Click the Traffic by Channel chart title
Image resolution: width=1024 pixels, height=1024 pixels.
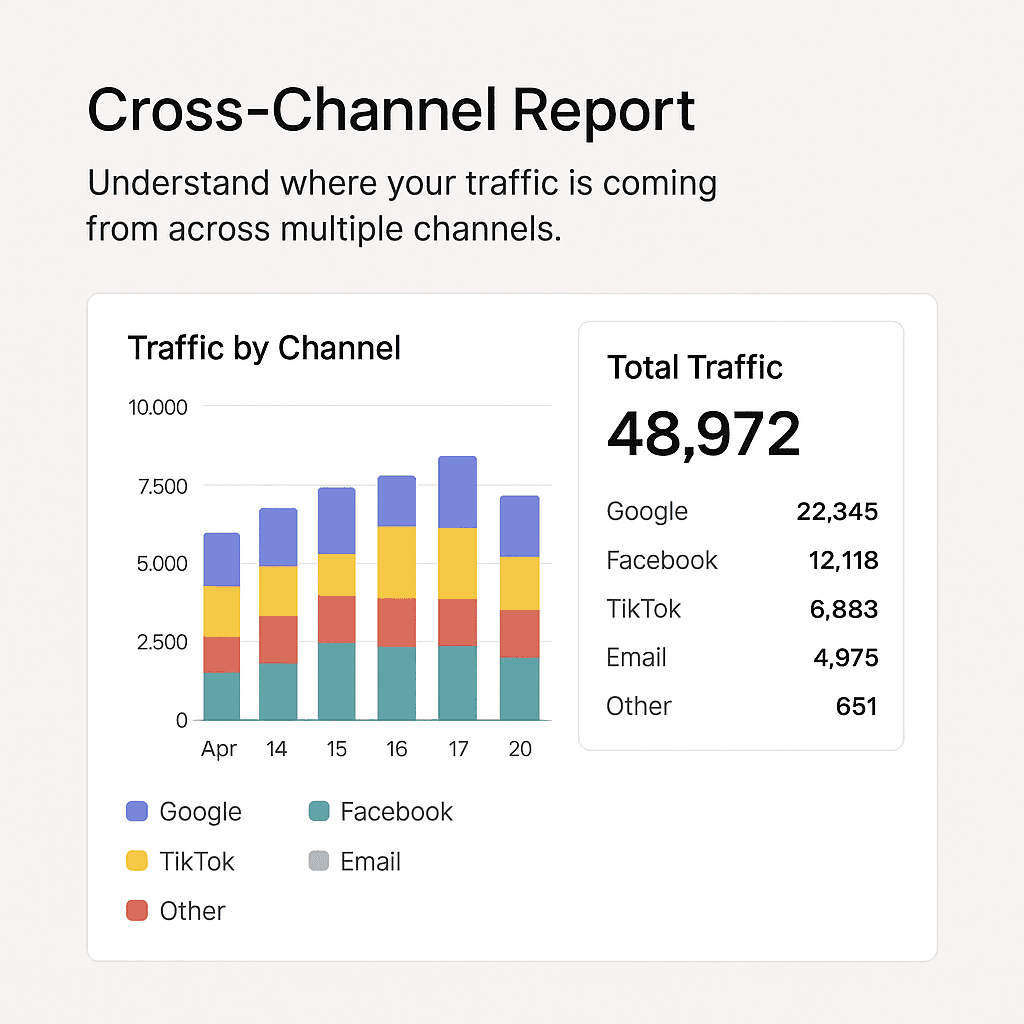[264, 348]
